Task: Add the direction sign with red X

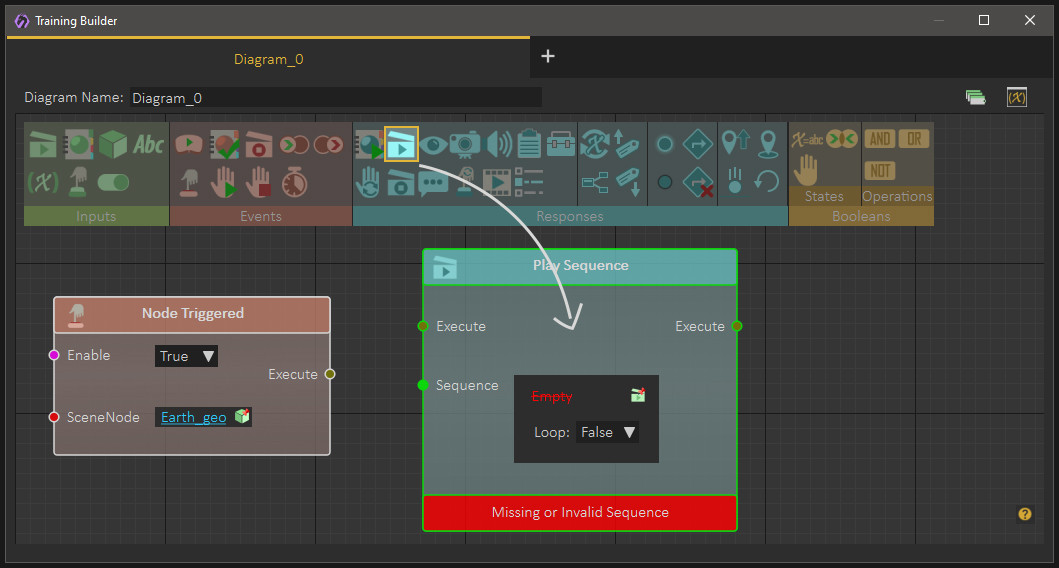Action: click(698, 182)
